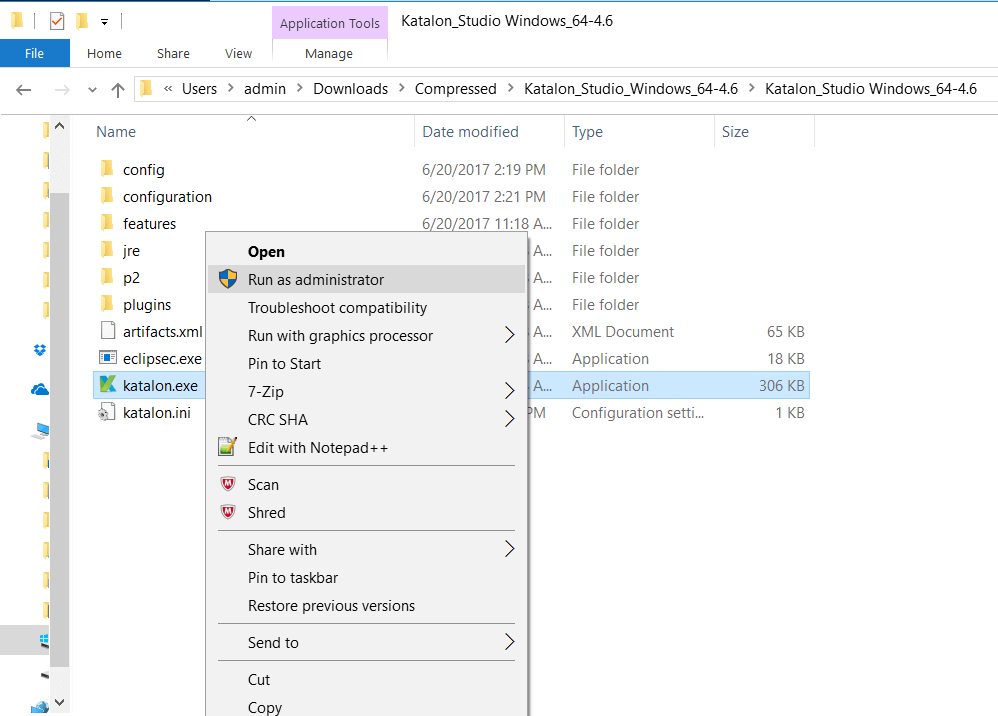Open OneDrive in the navigation pane
Image resolution: width=998 pixels, height=716 pixels.
pyautogui.click(x=39, y=389)
